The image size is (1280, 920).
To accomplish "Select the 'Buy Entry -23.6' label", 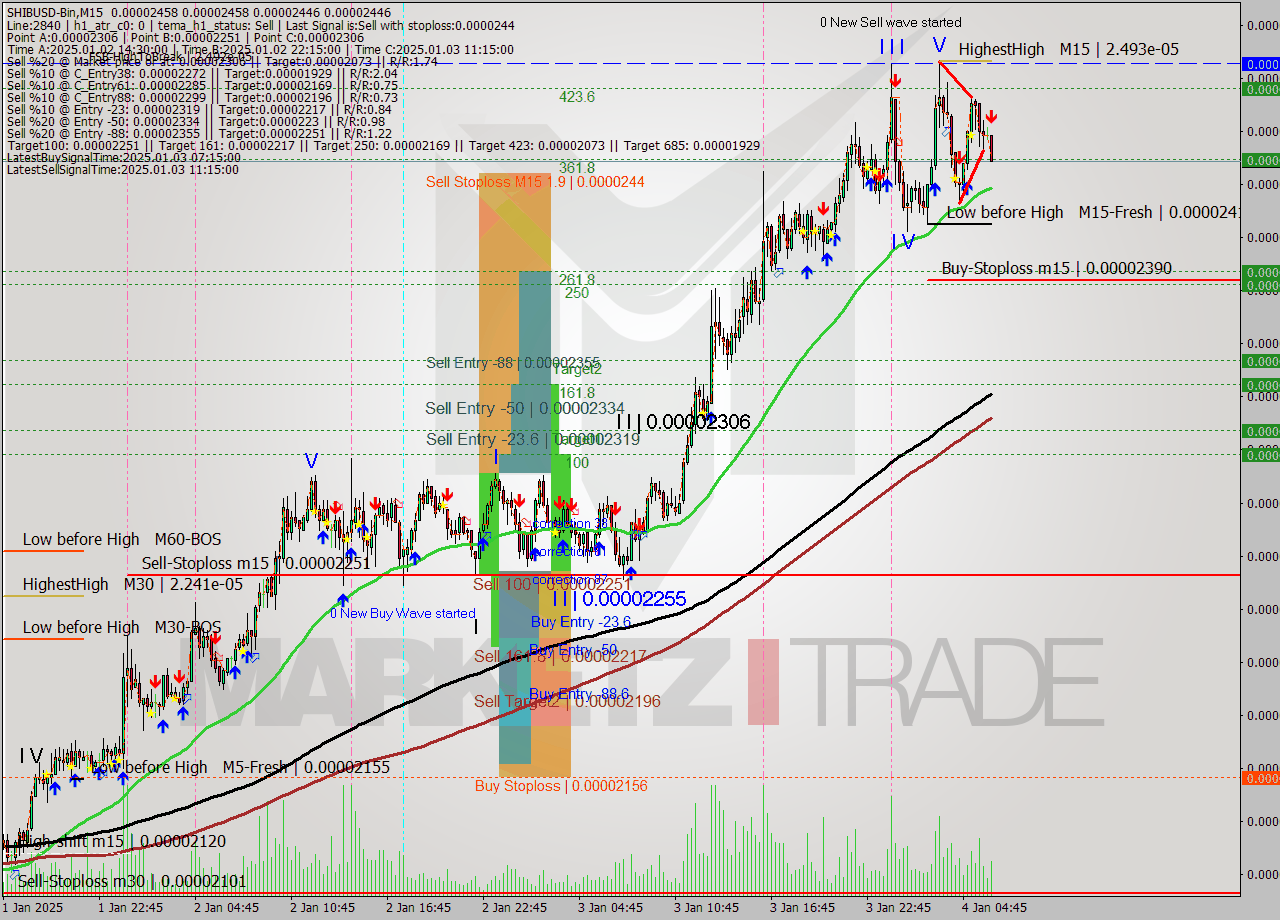I will [581, 622].
